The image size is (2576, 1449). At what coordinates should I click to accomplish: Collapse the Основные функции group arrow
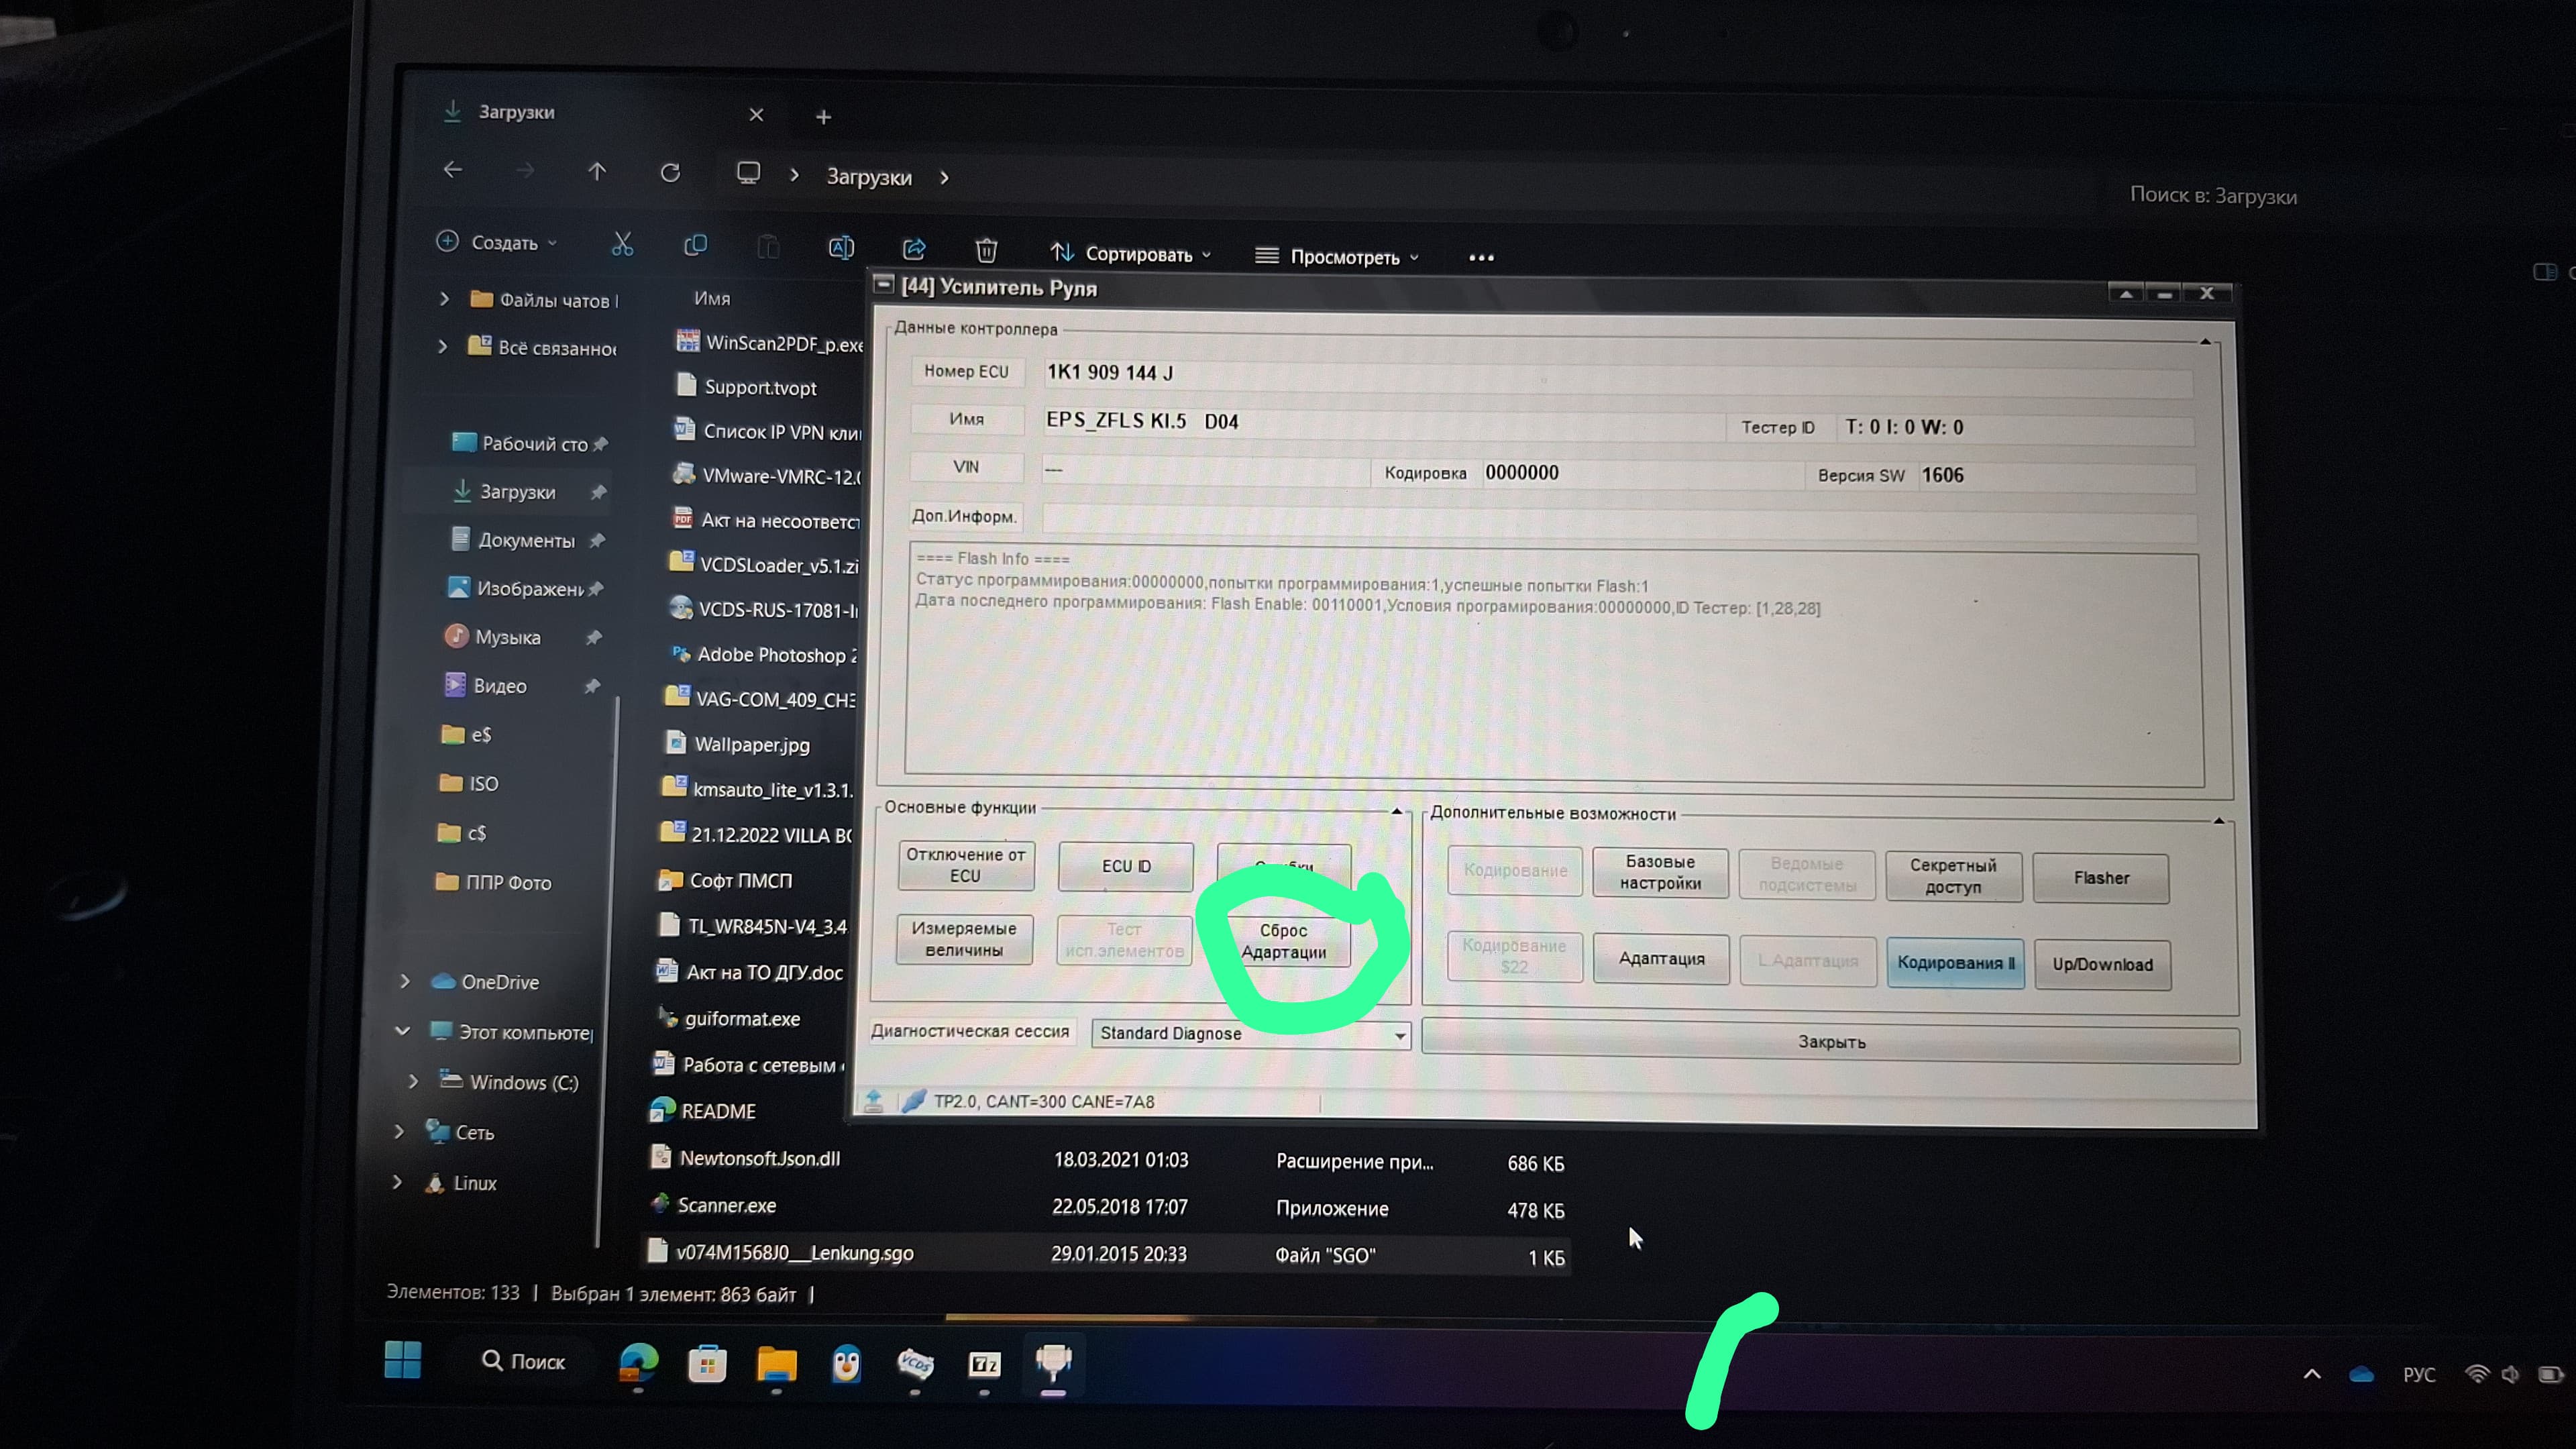coord(1396,811)
